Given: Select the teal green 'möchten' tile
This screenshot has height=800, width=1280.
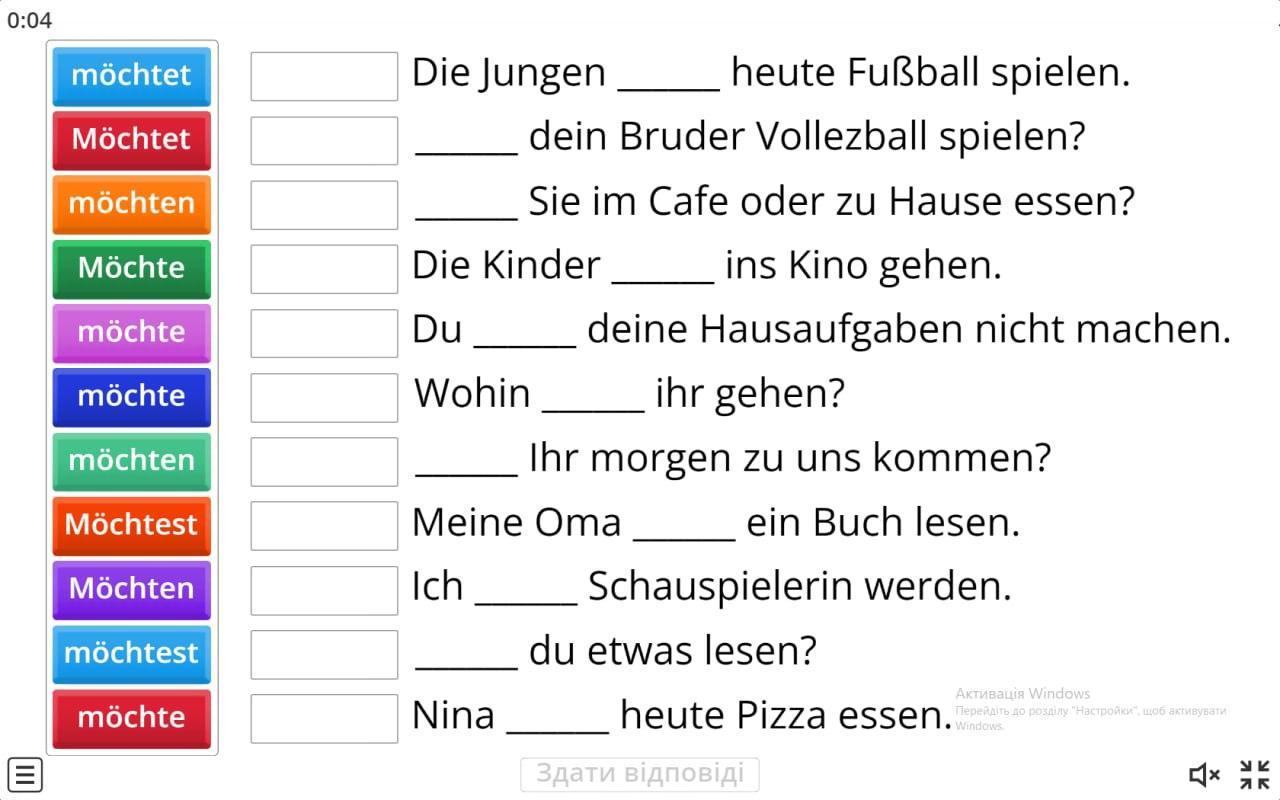Looking at the screenshot, I should (x=132, y=461).
